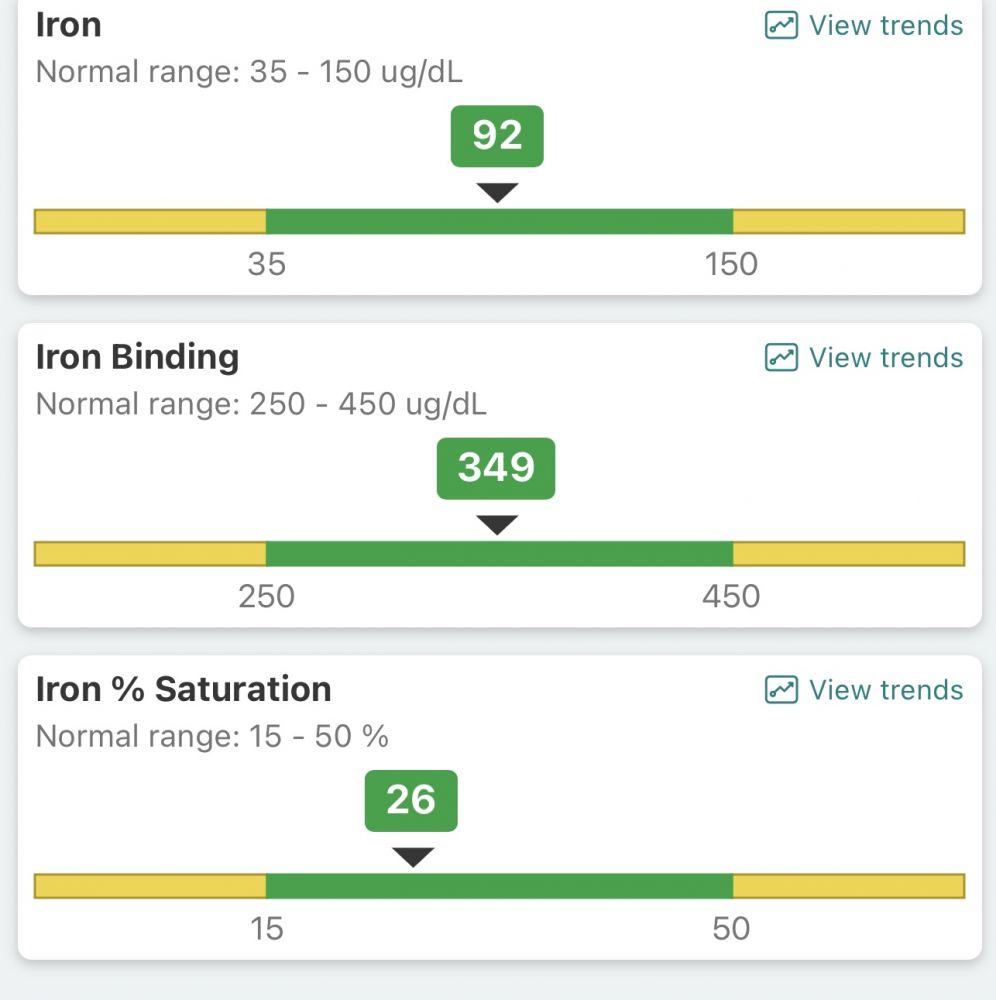This screenshot has width=996, height=1000.
Task: Select the Iron test title
Action: tap(69, 25)
